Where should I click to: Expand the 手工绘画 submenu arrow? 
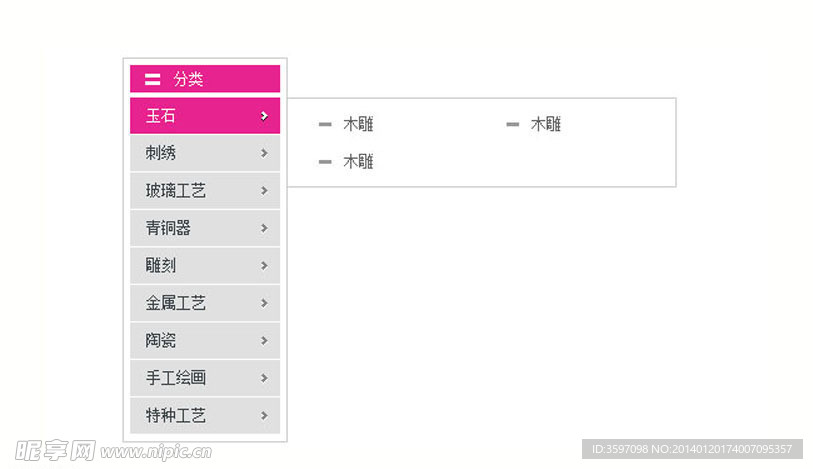[264, 378]
